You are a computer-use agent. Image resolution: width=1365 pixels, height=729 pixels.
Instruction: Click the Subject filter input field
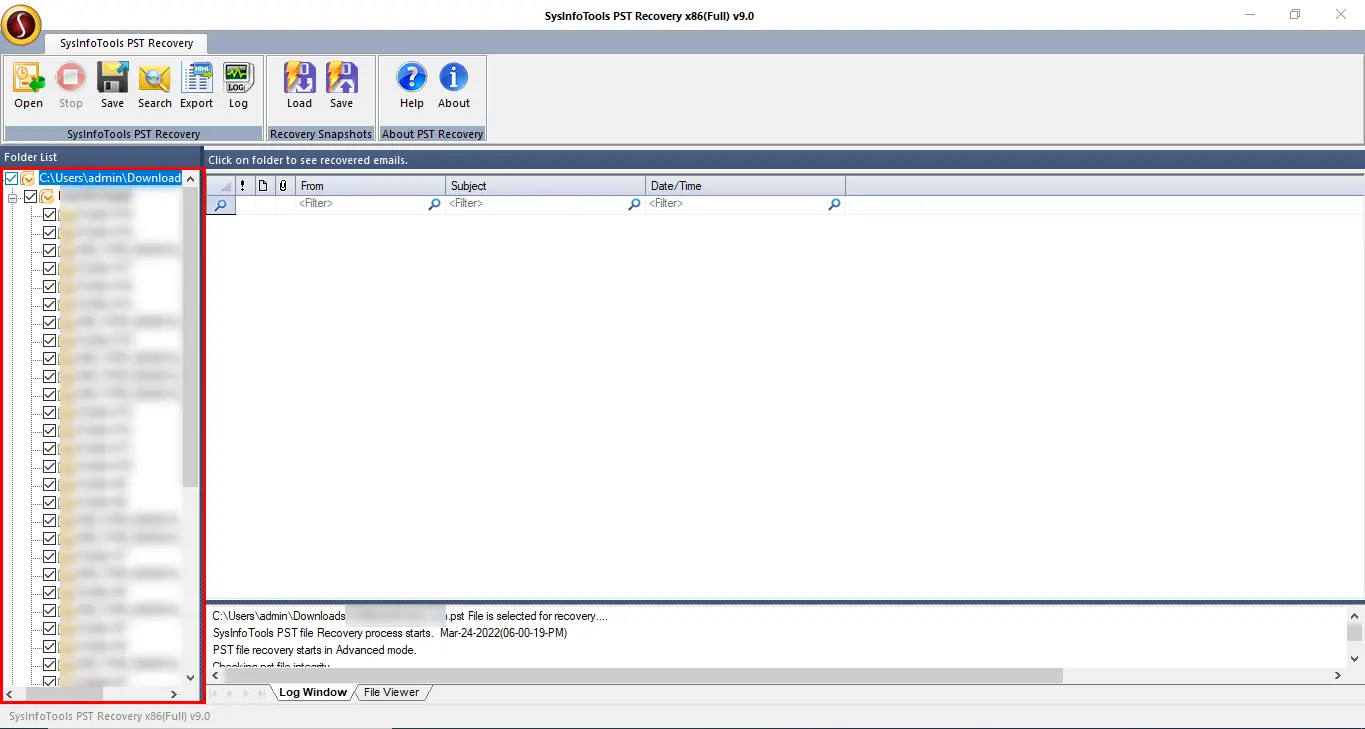coord(535,204)
